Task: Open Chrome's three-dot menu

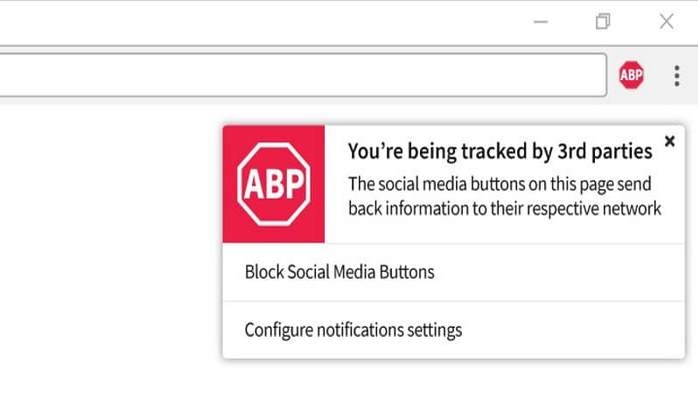Action: 676,74
